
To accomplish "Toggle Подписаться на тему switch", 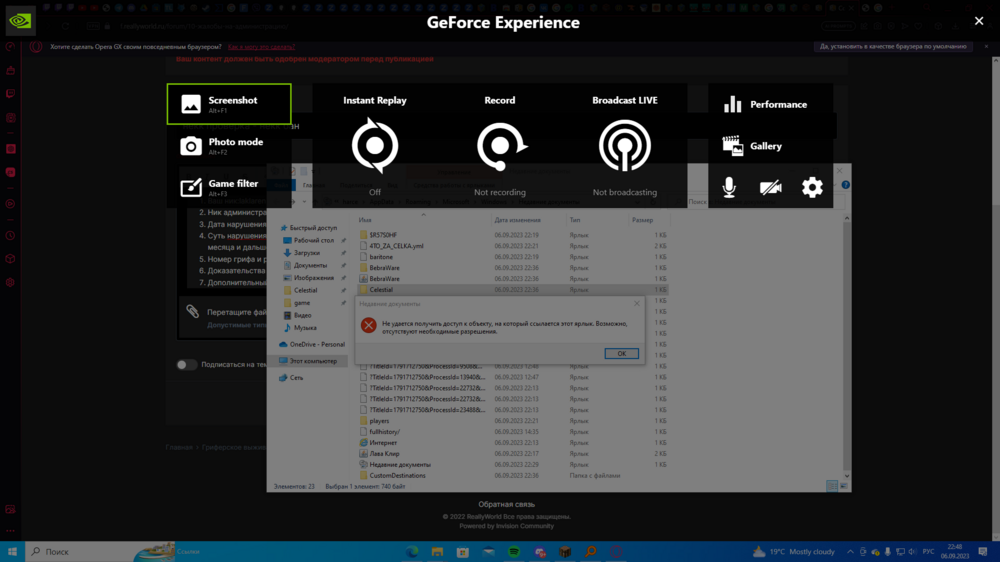I will coord(186,365).
